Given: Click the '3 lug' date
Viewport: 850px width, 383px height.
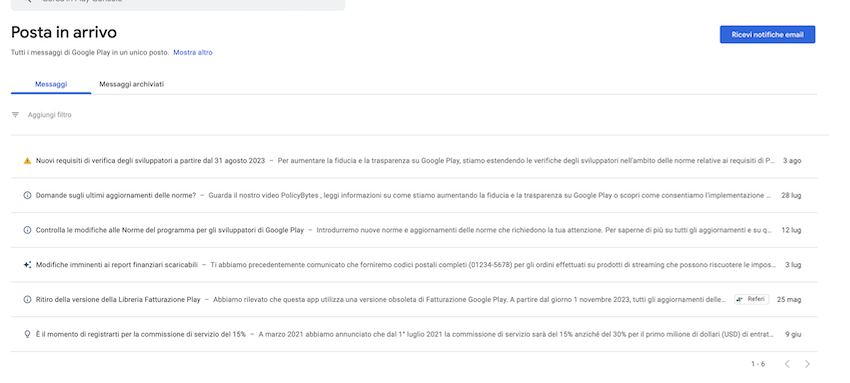Looking at the screenshot, I should tap(793, 265).
